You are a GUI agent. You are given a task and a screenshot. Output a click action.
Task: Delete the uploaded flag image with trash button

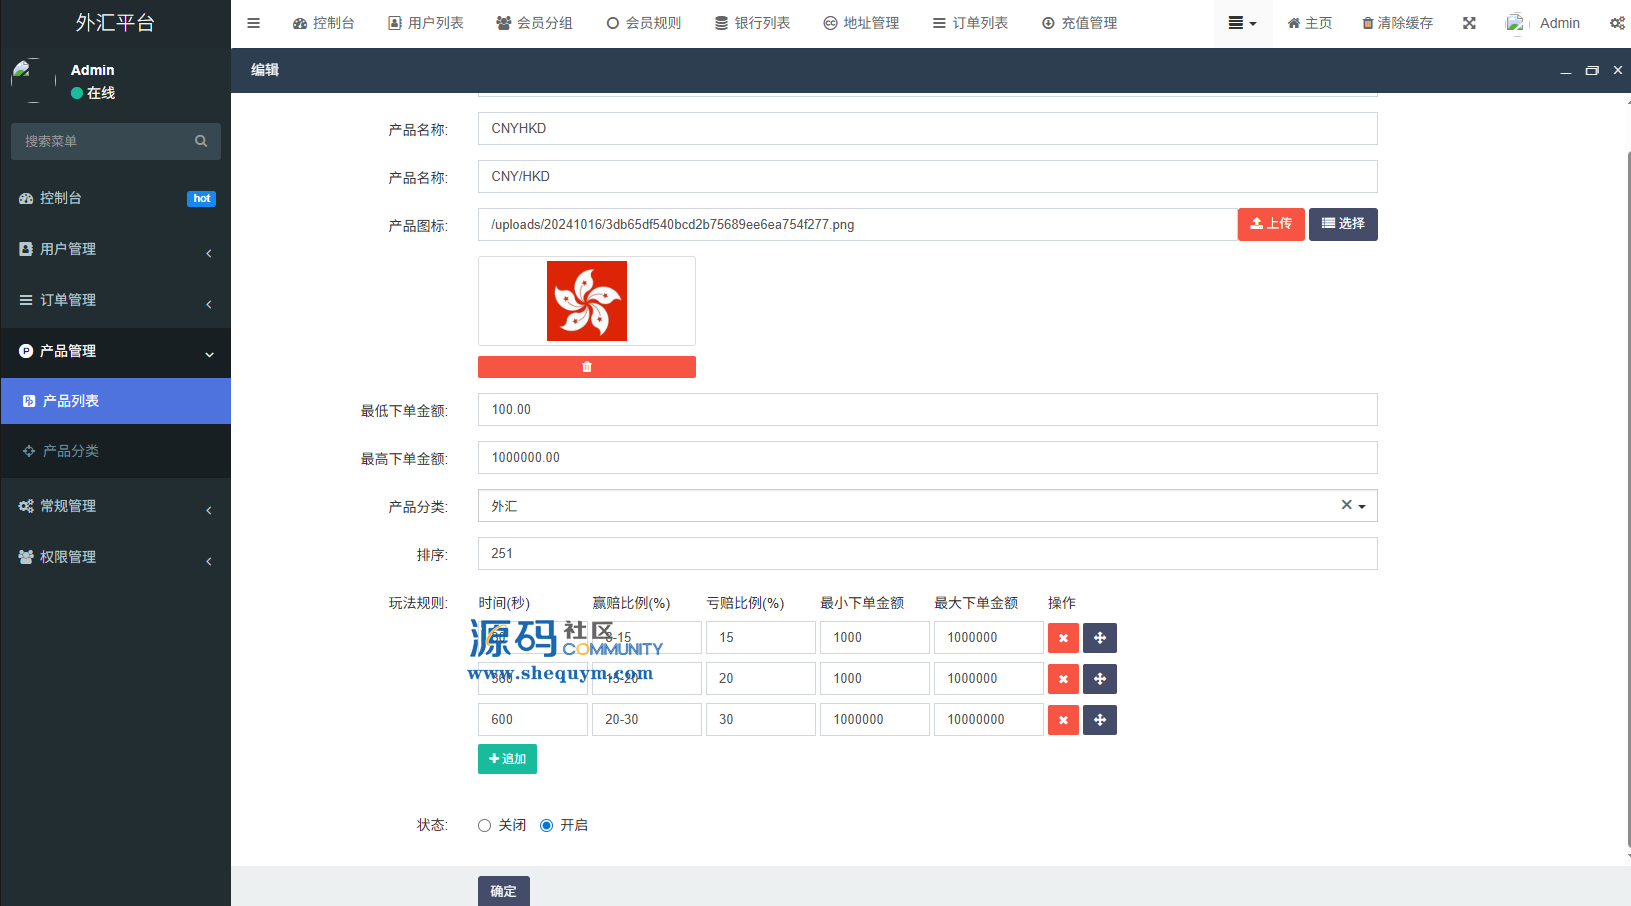[x=586, y=367]
